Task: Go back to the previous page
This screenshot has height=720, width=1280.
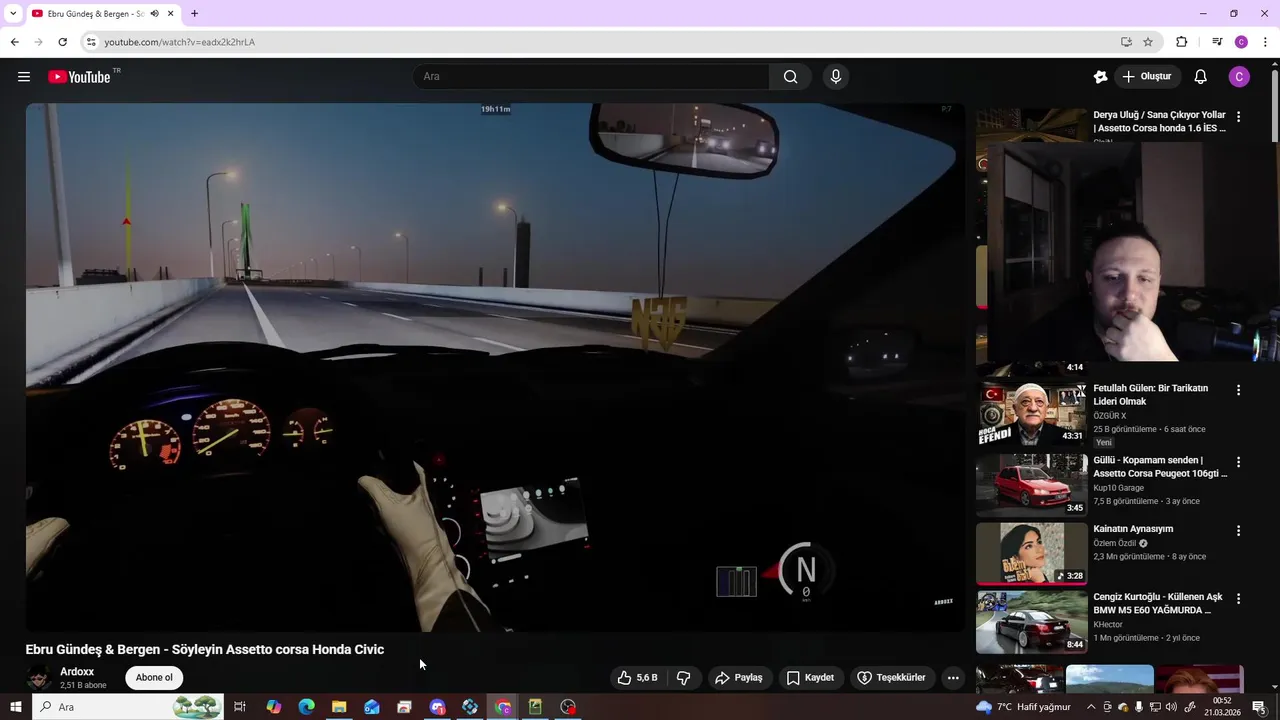Action: click(x=14, y=42)
